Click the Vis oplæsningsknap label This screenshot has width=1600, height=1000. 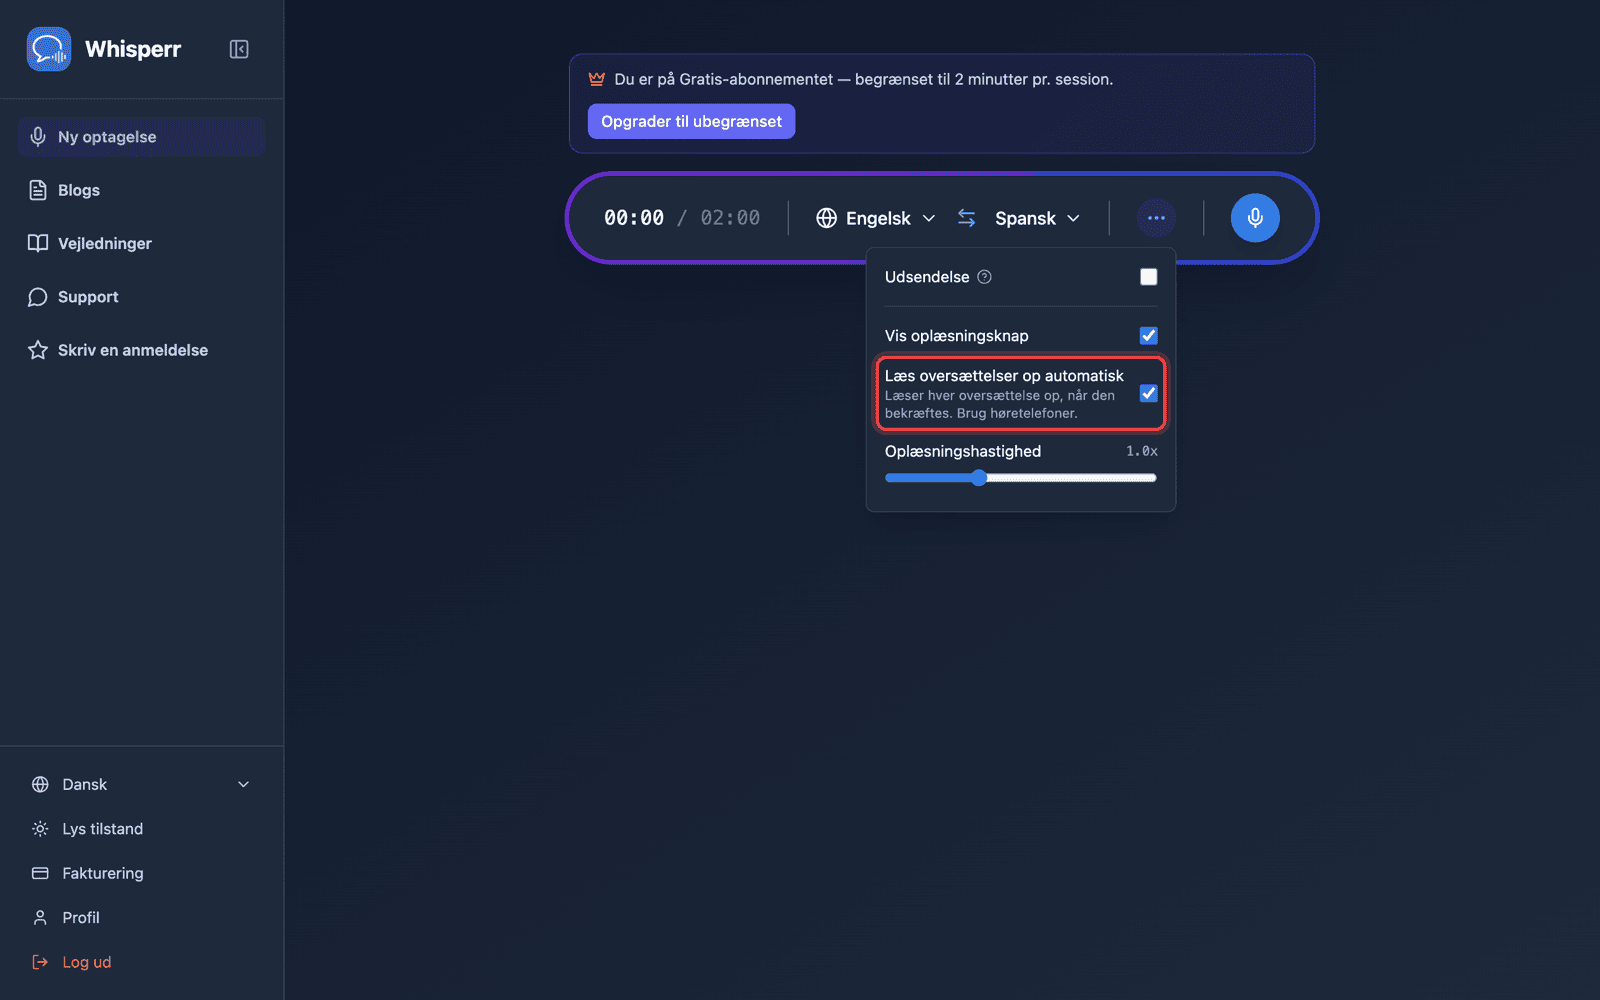coord(957,336)
